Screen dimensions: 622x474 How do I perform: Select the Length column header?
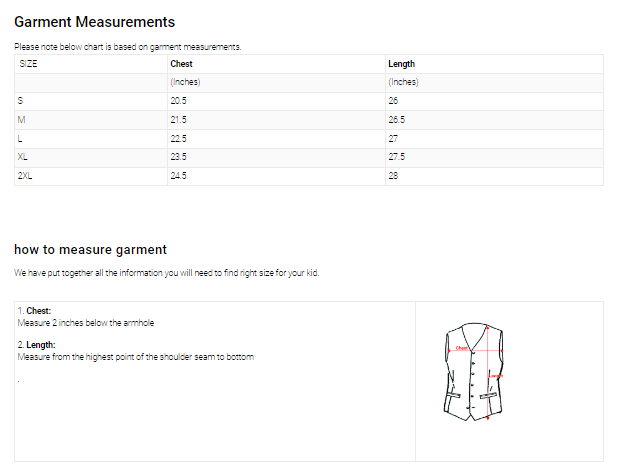point(401,64)
